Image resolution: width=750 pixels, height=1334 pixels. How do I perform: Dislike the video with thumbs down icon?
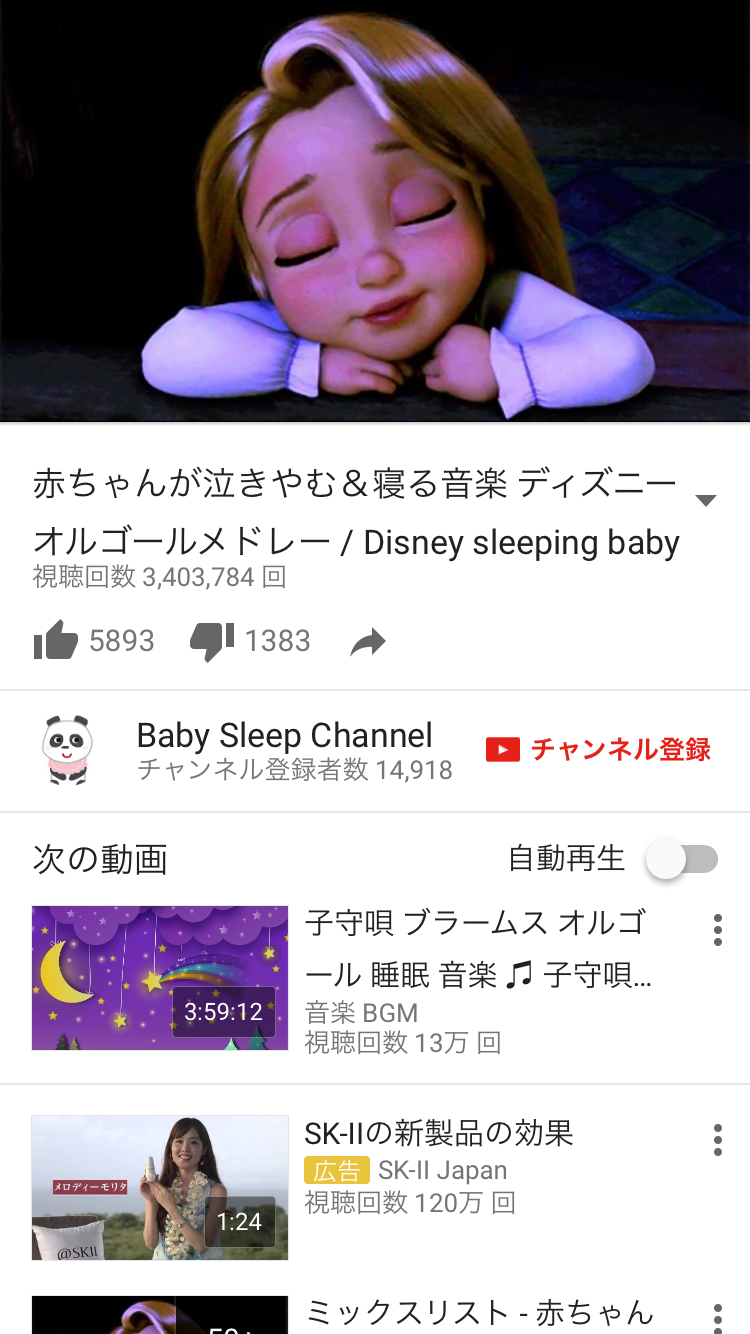212,641
